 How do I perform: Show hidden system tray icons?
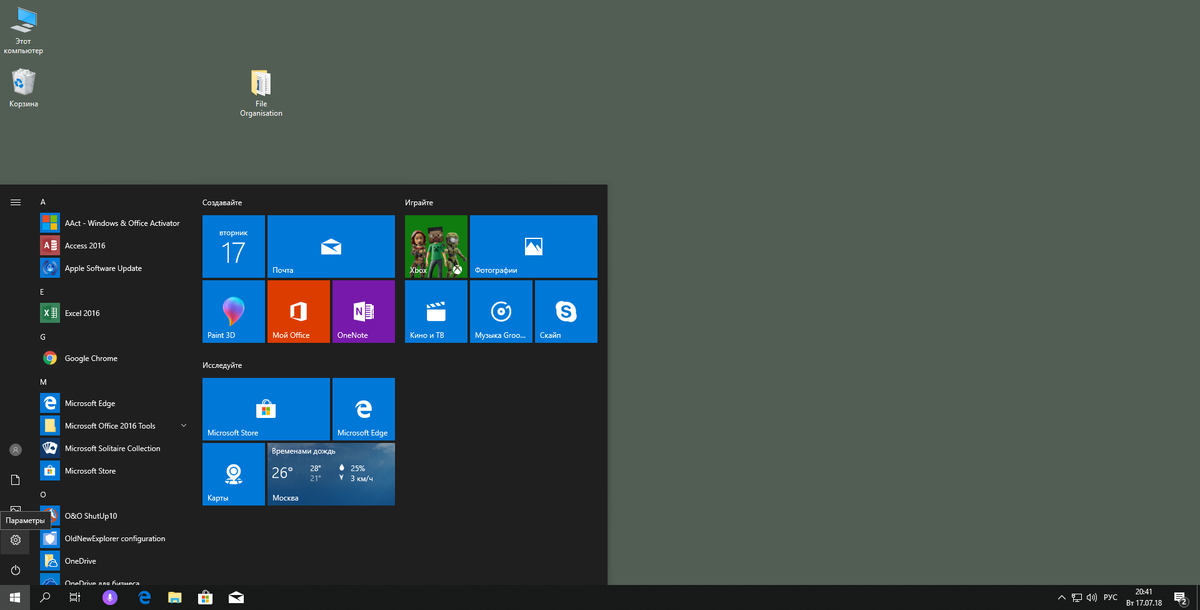tap(1062, 598)
